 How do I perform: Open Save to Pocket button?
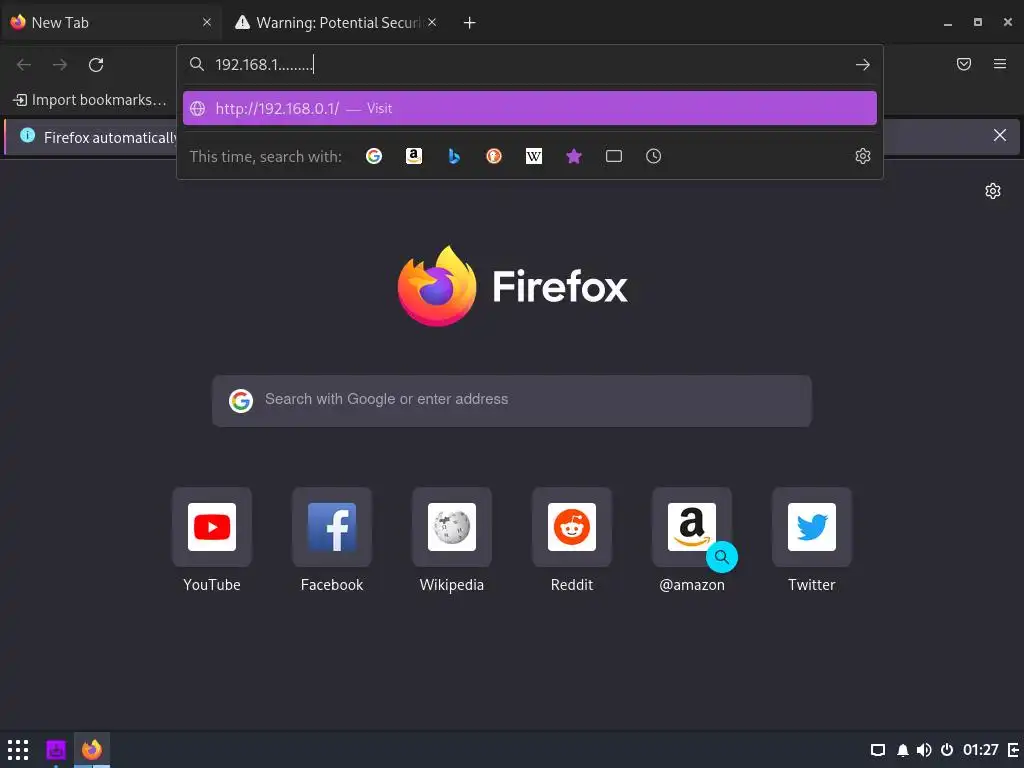[x=964, y=64]
